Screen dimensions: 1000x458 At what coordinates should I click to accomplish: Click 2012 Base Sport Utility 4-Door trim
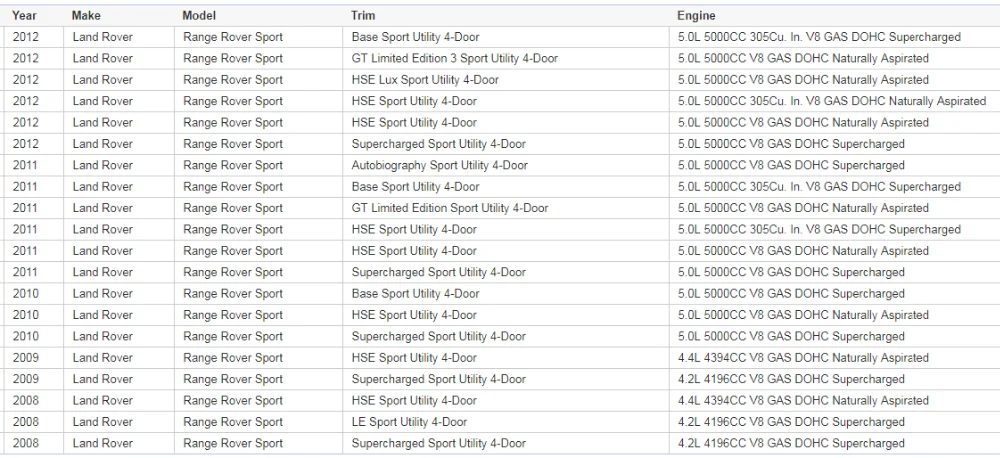(415, 37)
